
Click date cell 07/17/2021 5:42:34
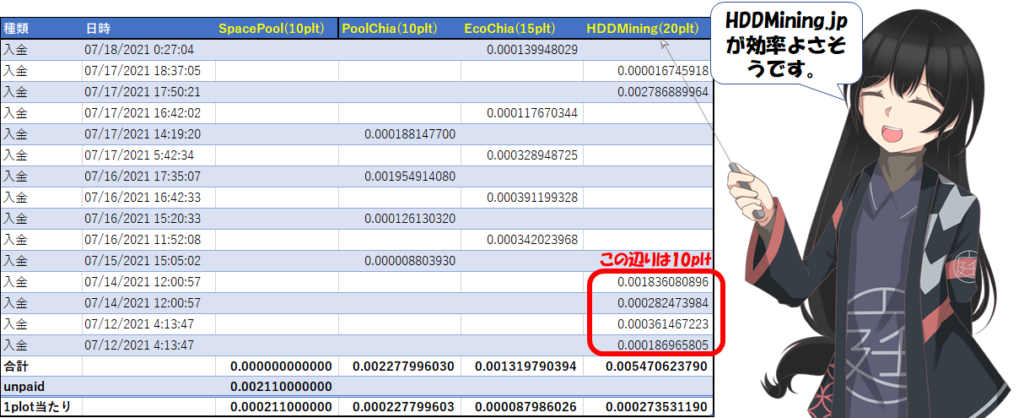coord(140,155)
